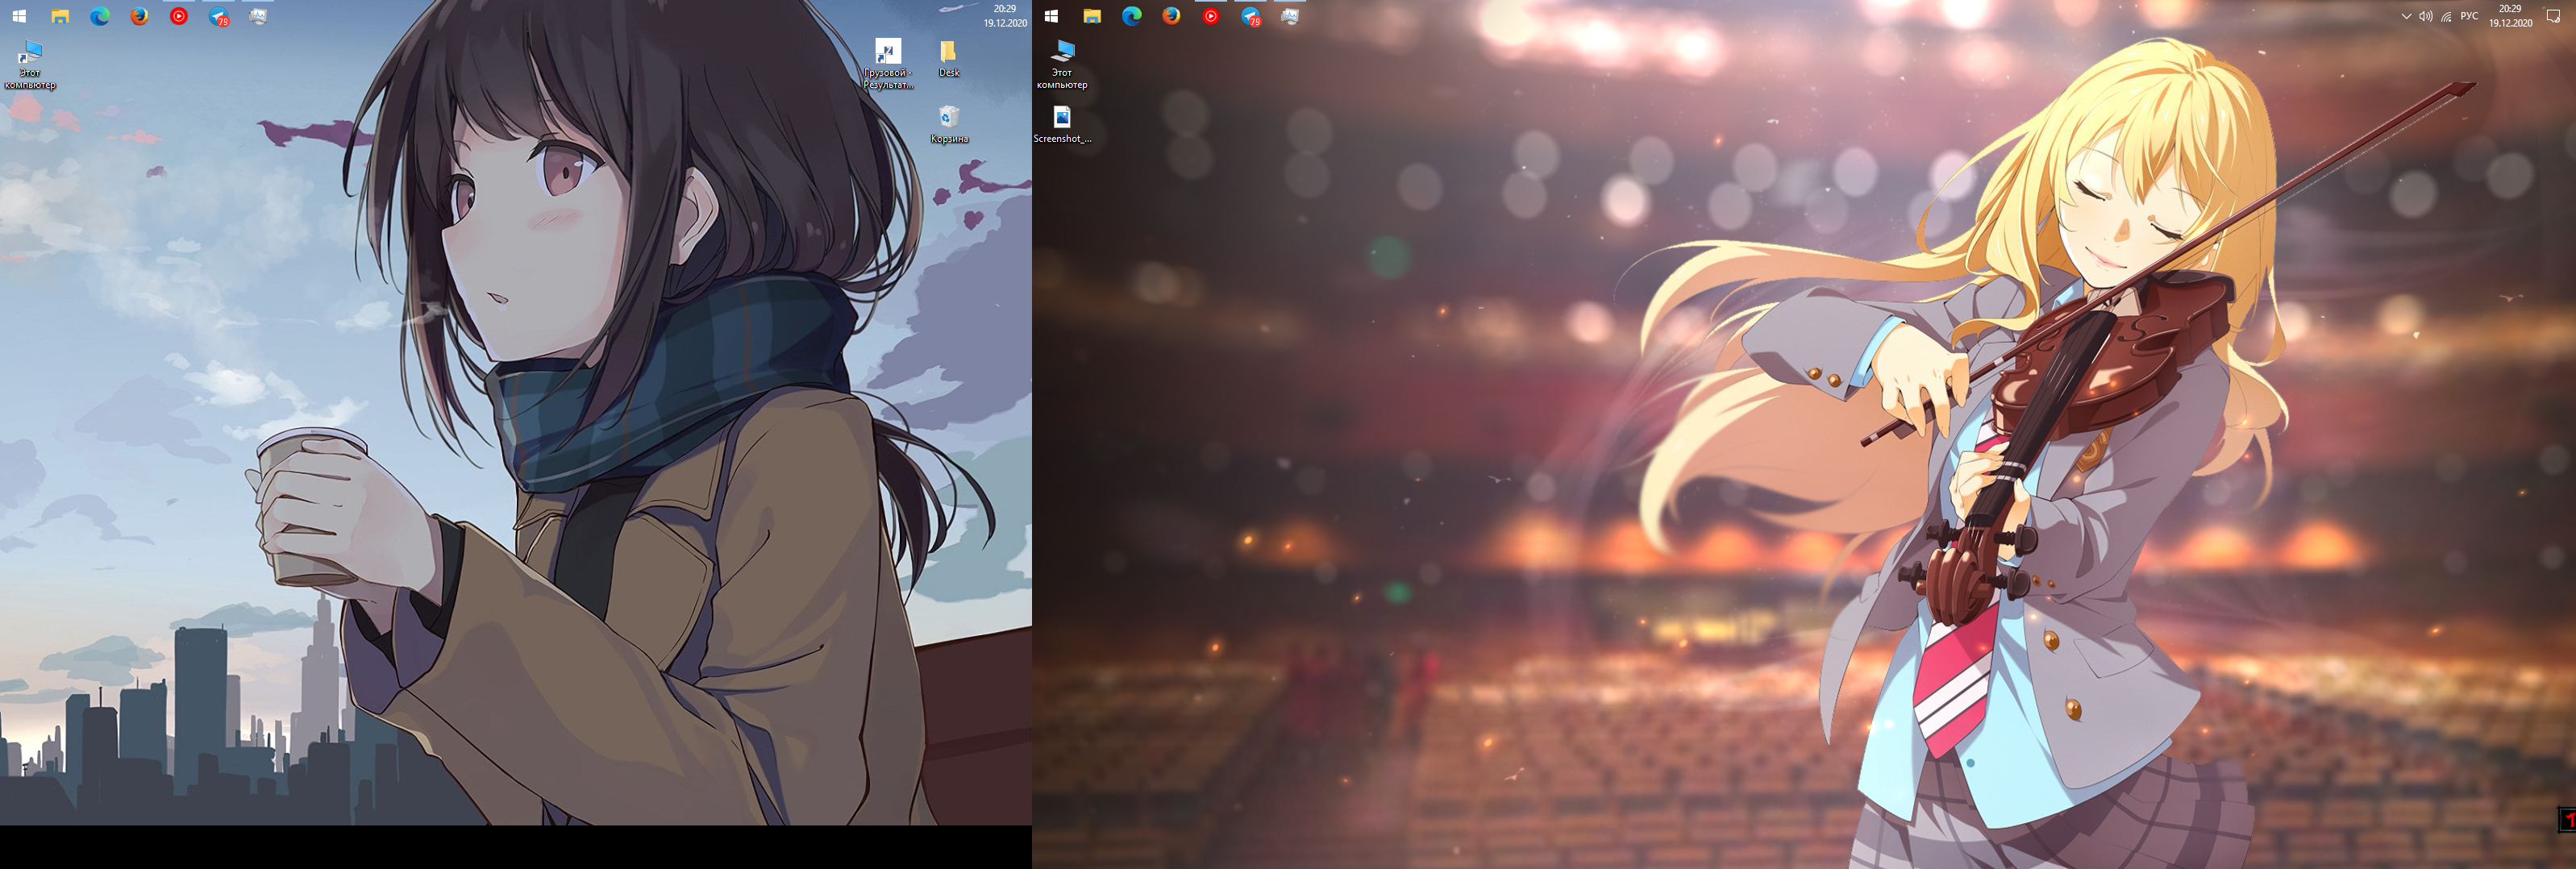The width and height of the screenshot is (2576, 869).
Task: Select the 'Корзина' recycle bin icon
Action: pyautogui.click(x=949, y=125)
